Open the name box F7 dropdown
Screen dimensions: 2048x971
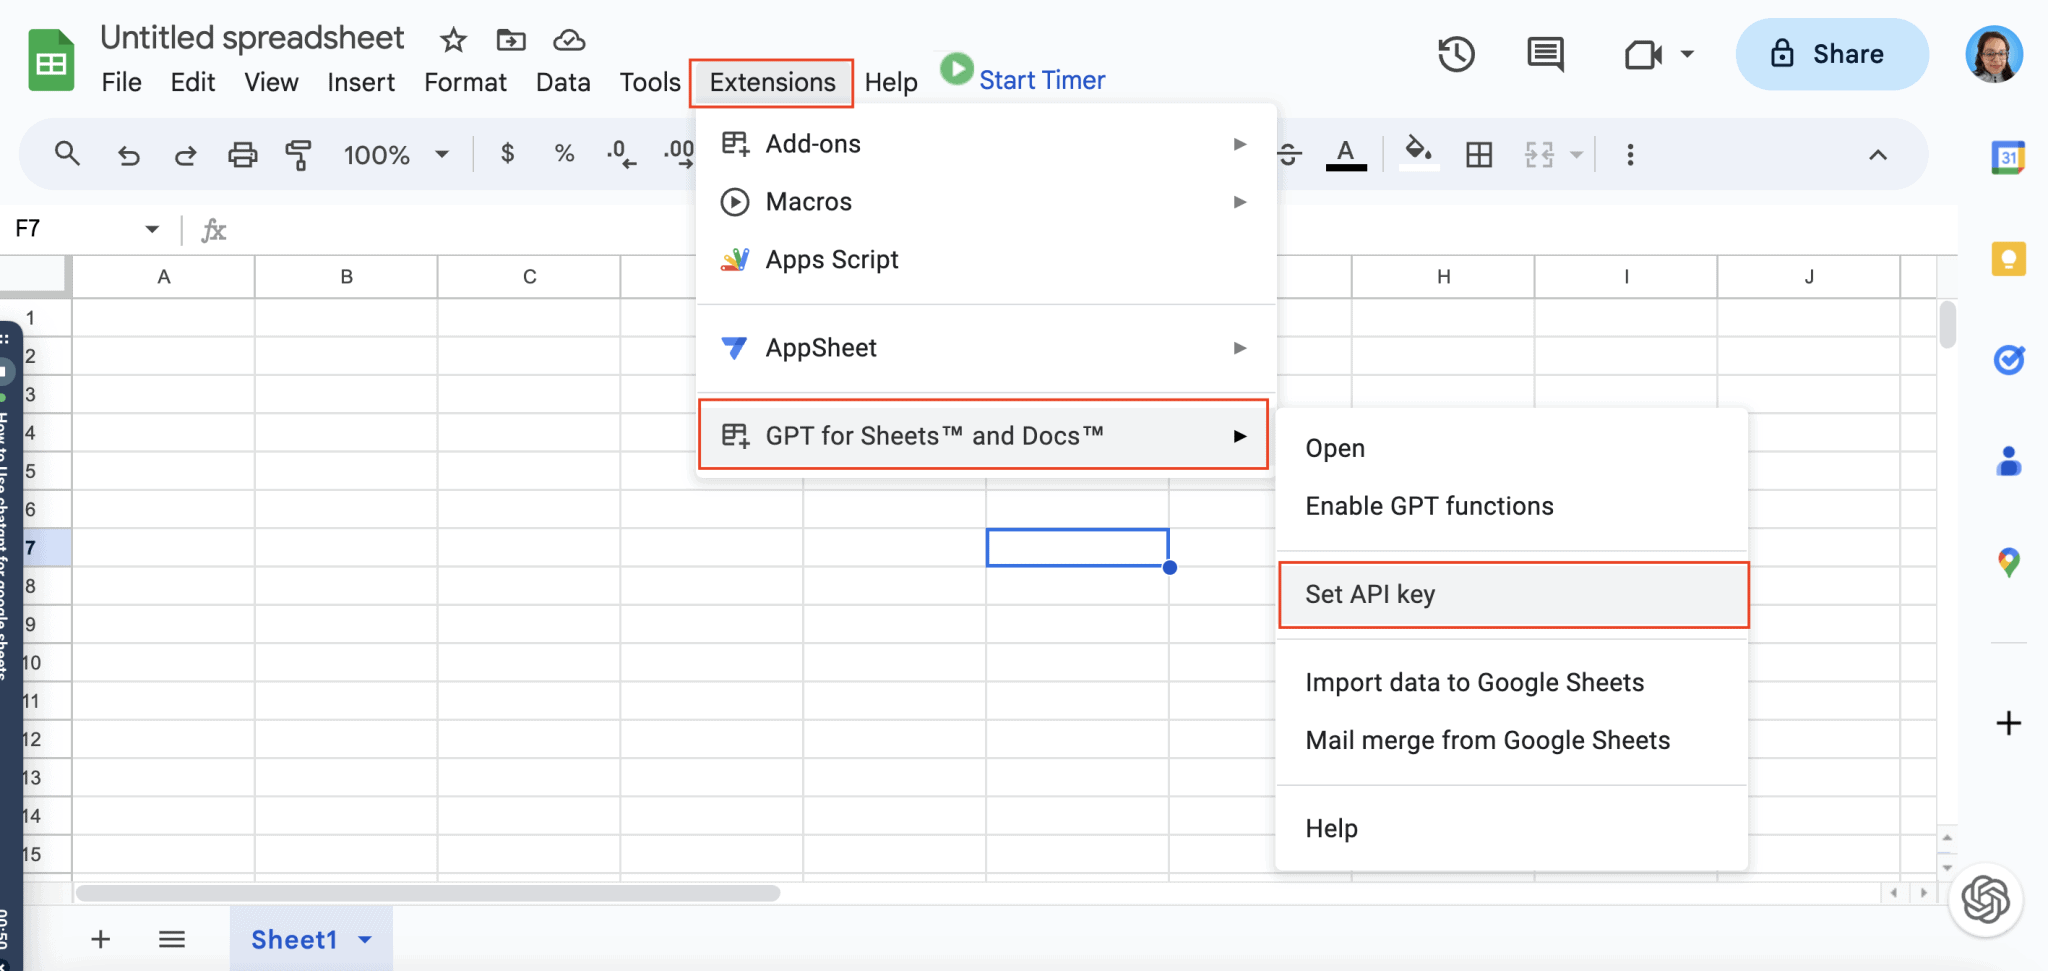[152, 229]
